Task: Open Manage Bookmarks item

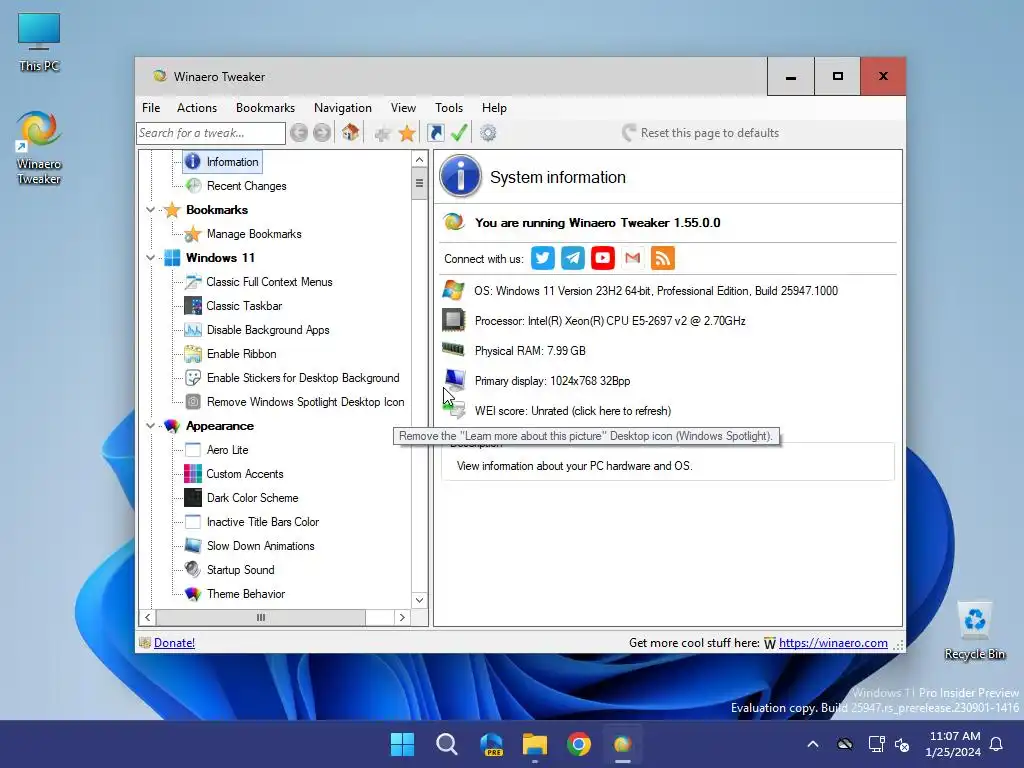Action: click(x=254, y=234)
